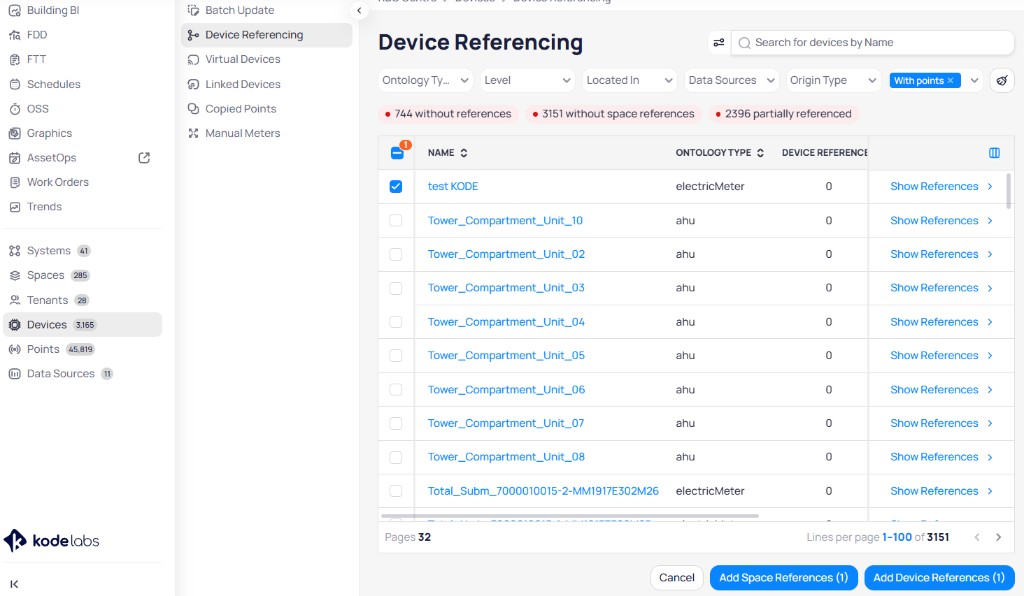Click the kodelabs logo
1024x596 pixels.
click(x=52, y=541)
